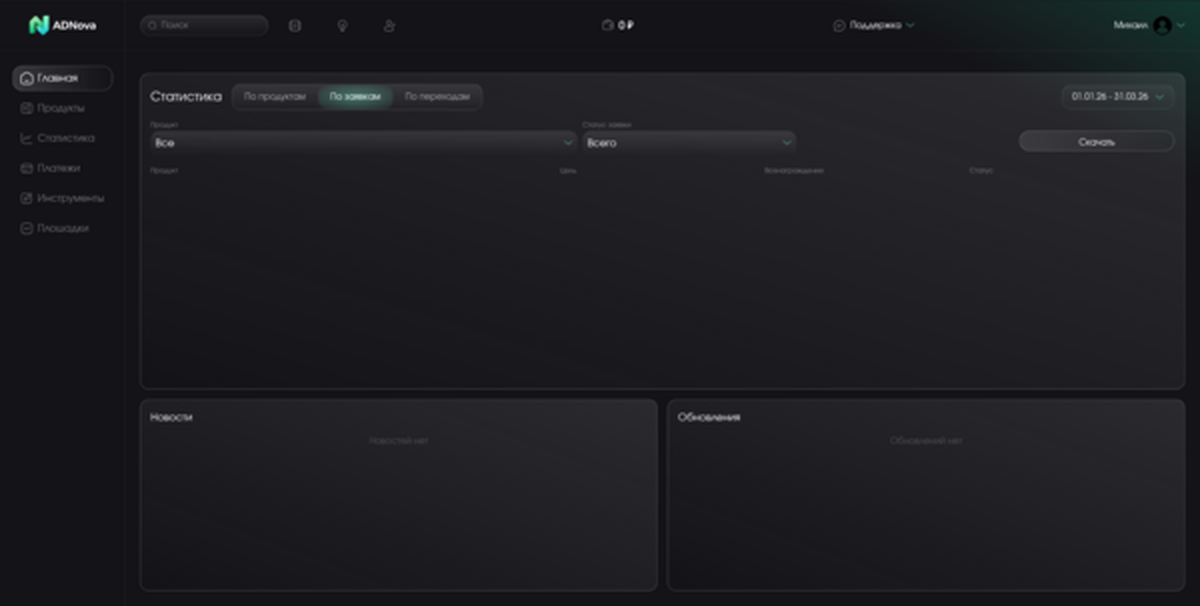The width and height of the screenshot is (1200, 606).
Task: Open the wallet balance showing 0 ₽
Action: click(618, 25)
